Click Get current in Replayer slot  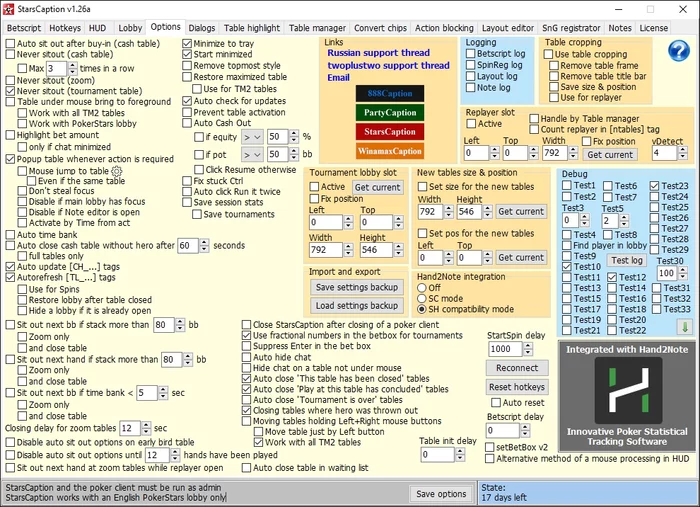point(610,155)
